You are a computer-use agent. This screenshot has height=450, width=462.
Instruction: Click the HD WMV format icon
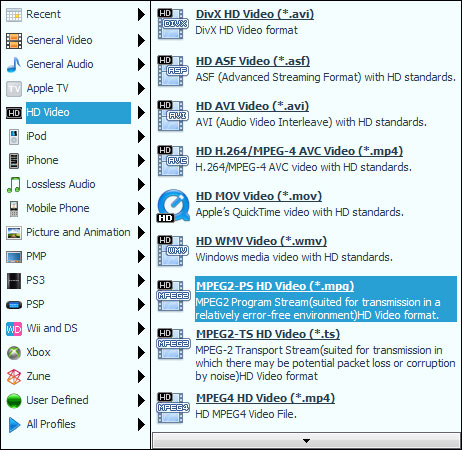(x=173, y=251)
